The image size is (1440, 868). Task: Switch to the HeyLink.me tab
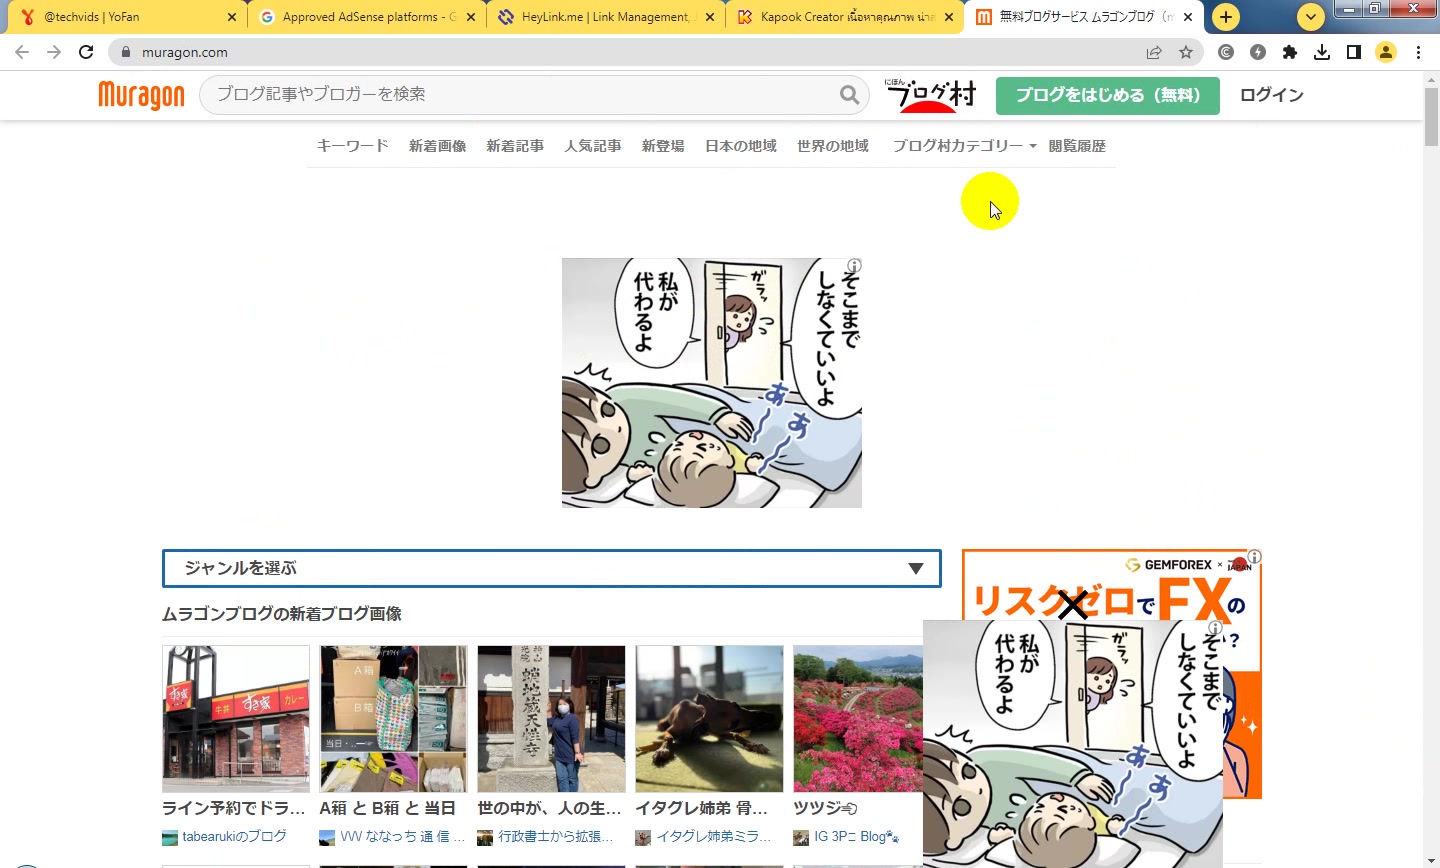[605, 17]
